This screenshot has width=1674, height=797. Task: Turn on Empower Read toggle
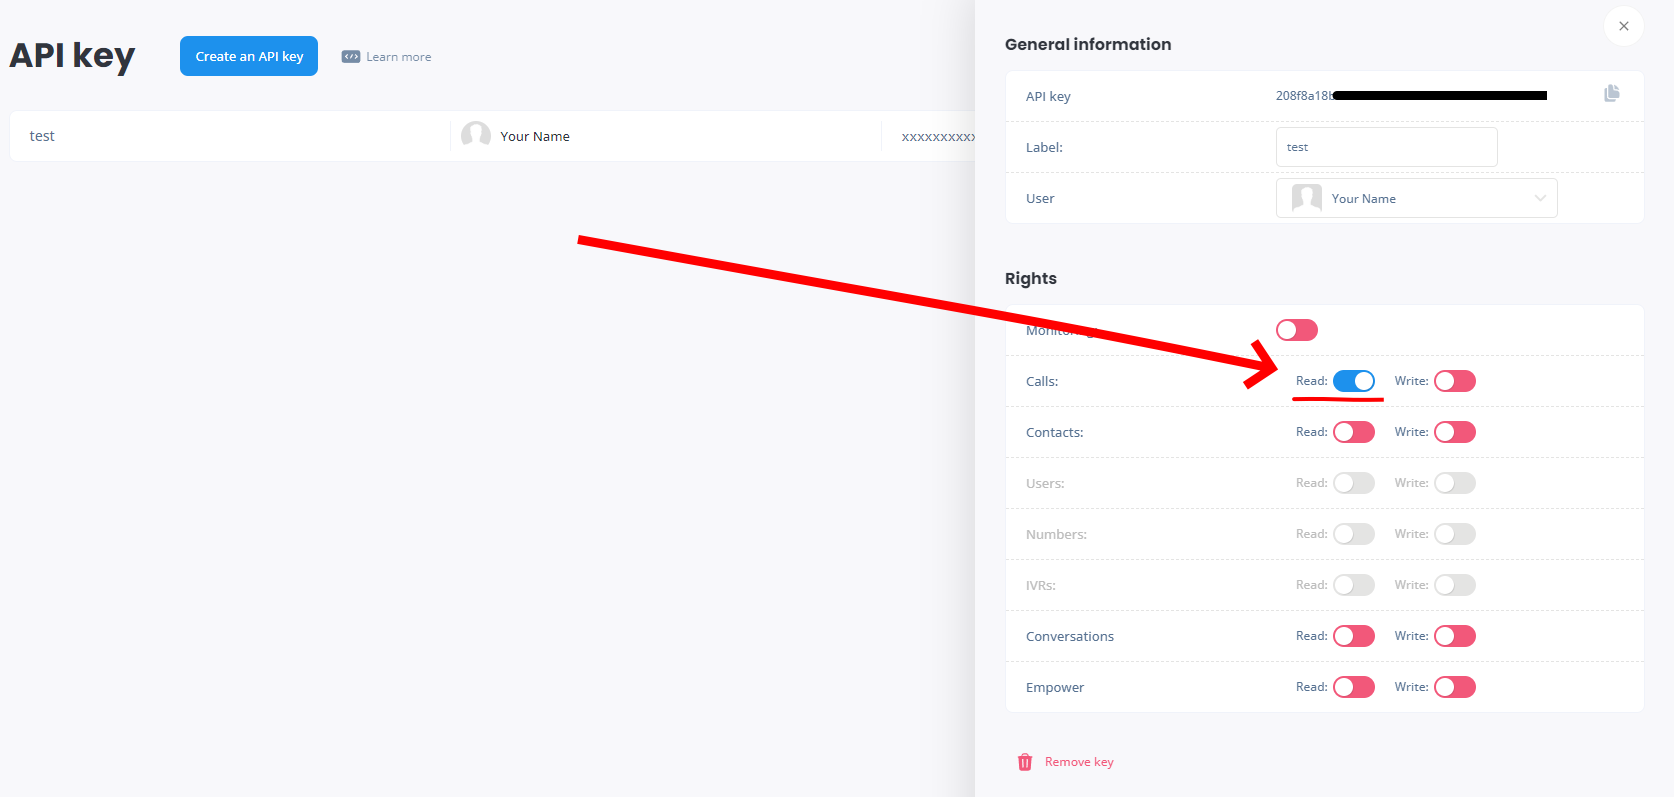coord(1354,687)
